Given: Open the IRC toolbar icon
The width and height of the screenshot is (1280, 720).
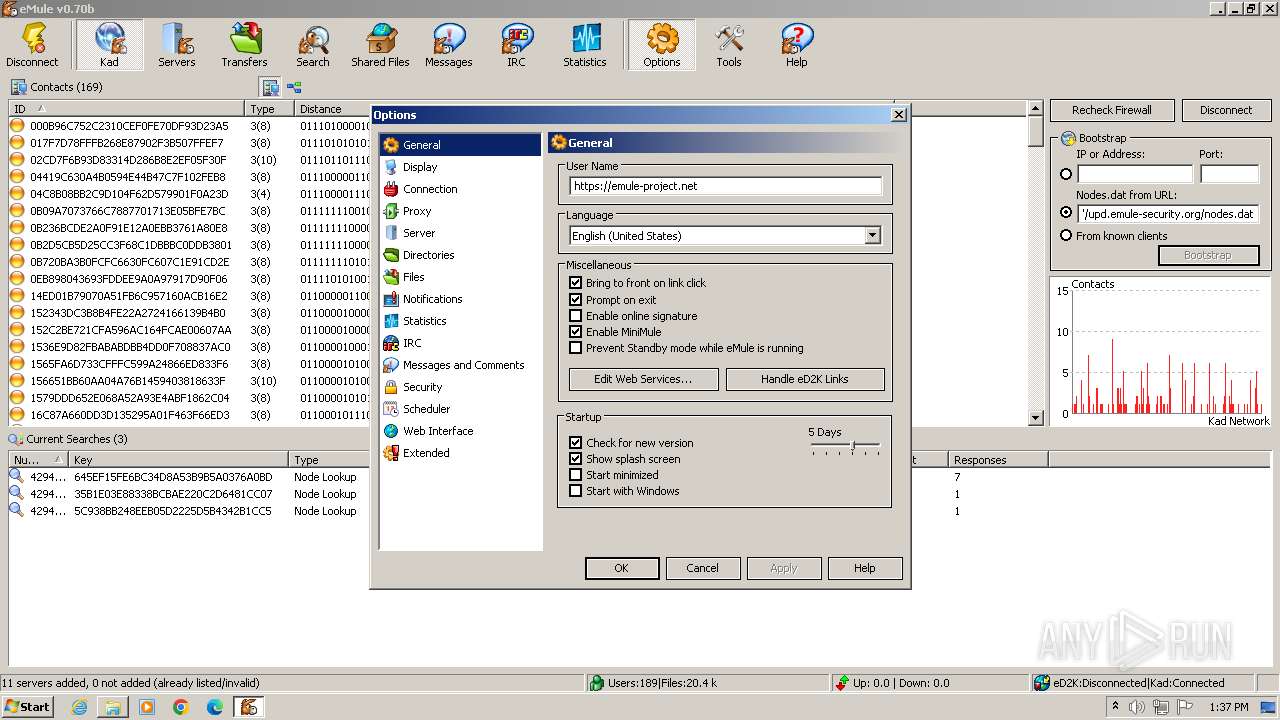Looking at the screenshot, I should click(x=517, y=45).
